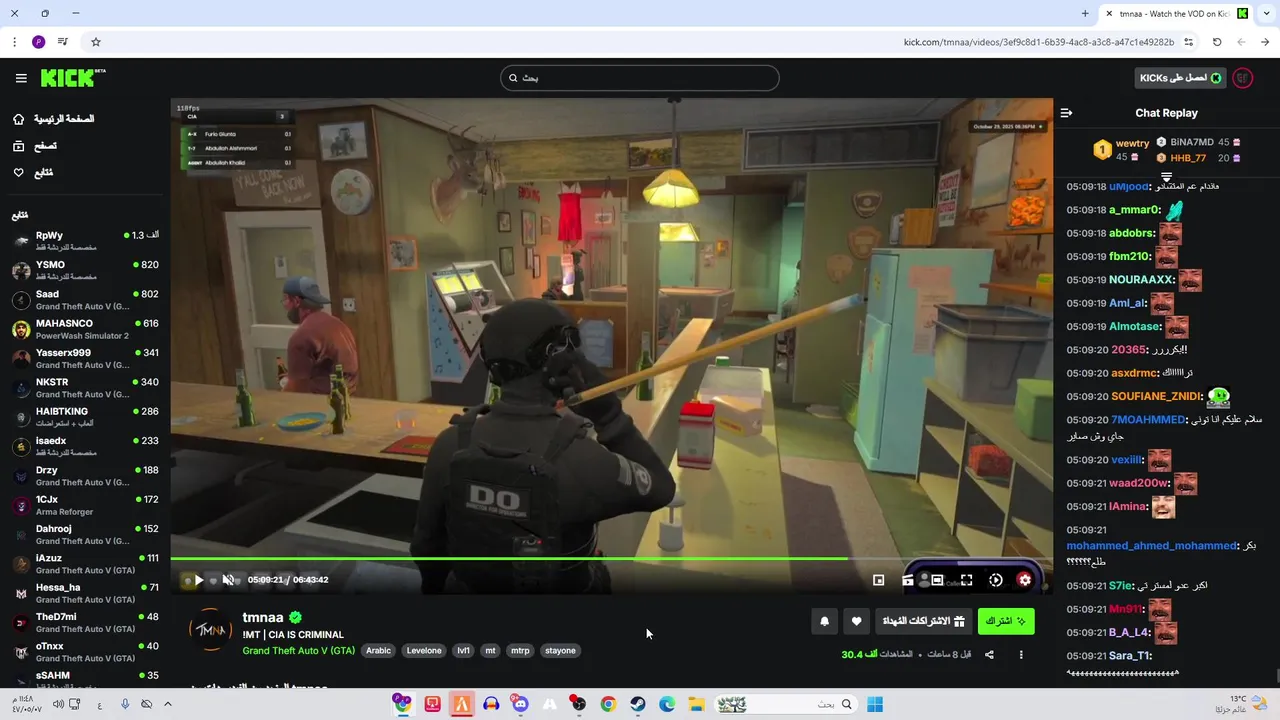Open RpWy channel in sidebar
This screenshot has width=1280, height=720.
click(x=85, y=241)
